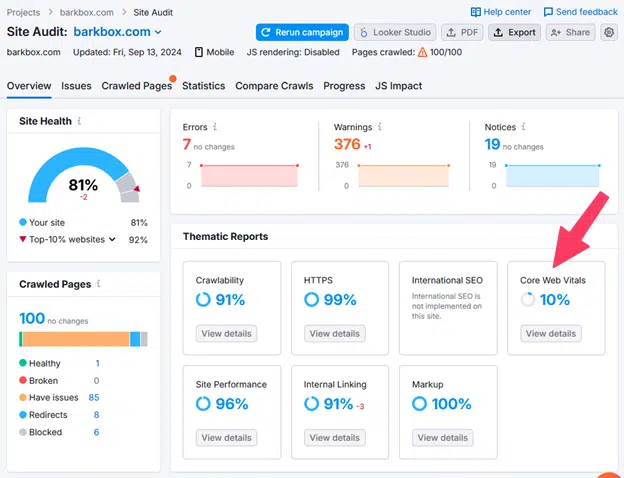Click the Core Web Vitals progress ring
The height and width of the screenshot is (478, 624).
point(528,299)
